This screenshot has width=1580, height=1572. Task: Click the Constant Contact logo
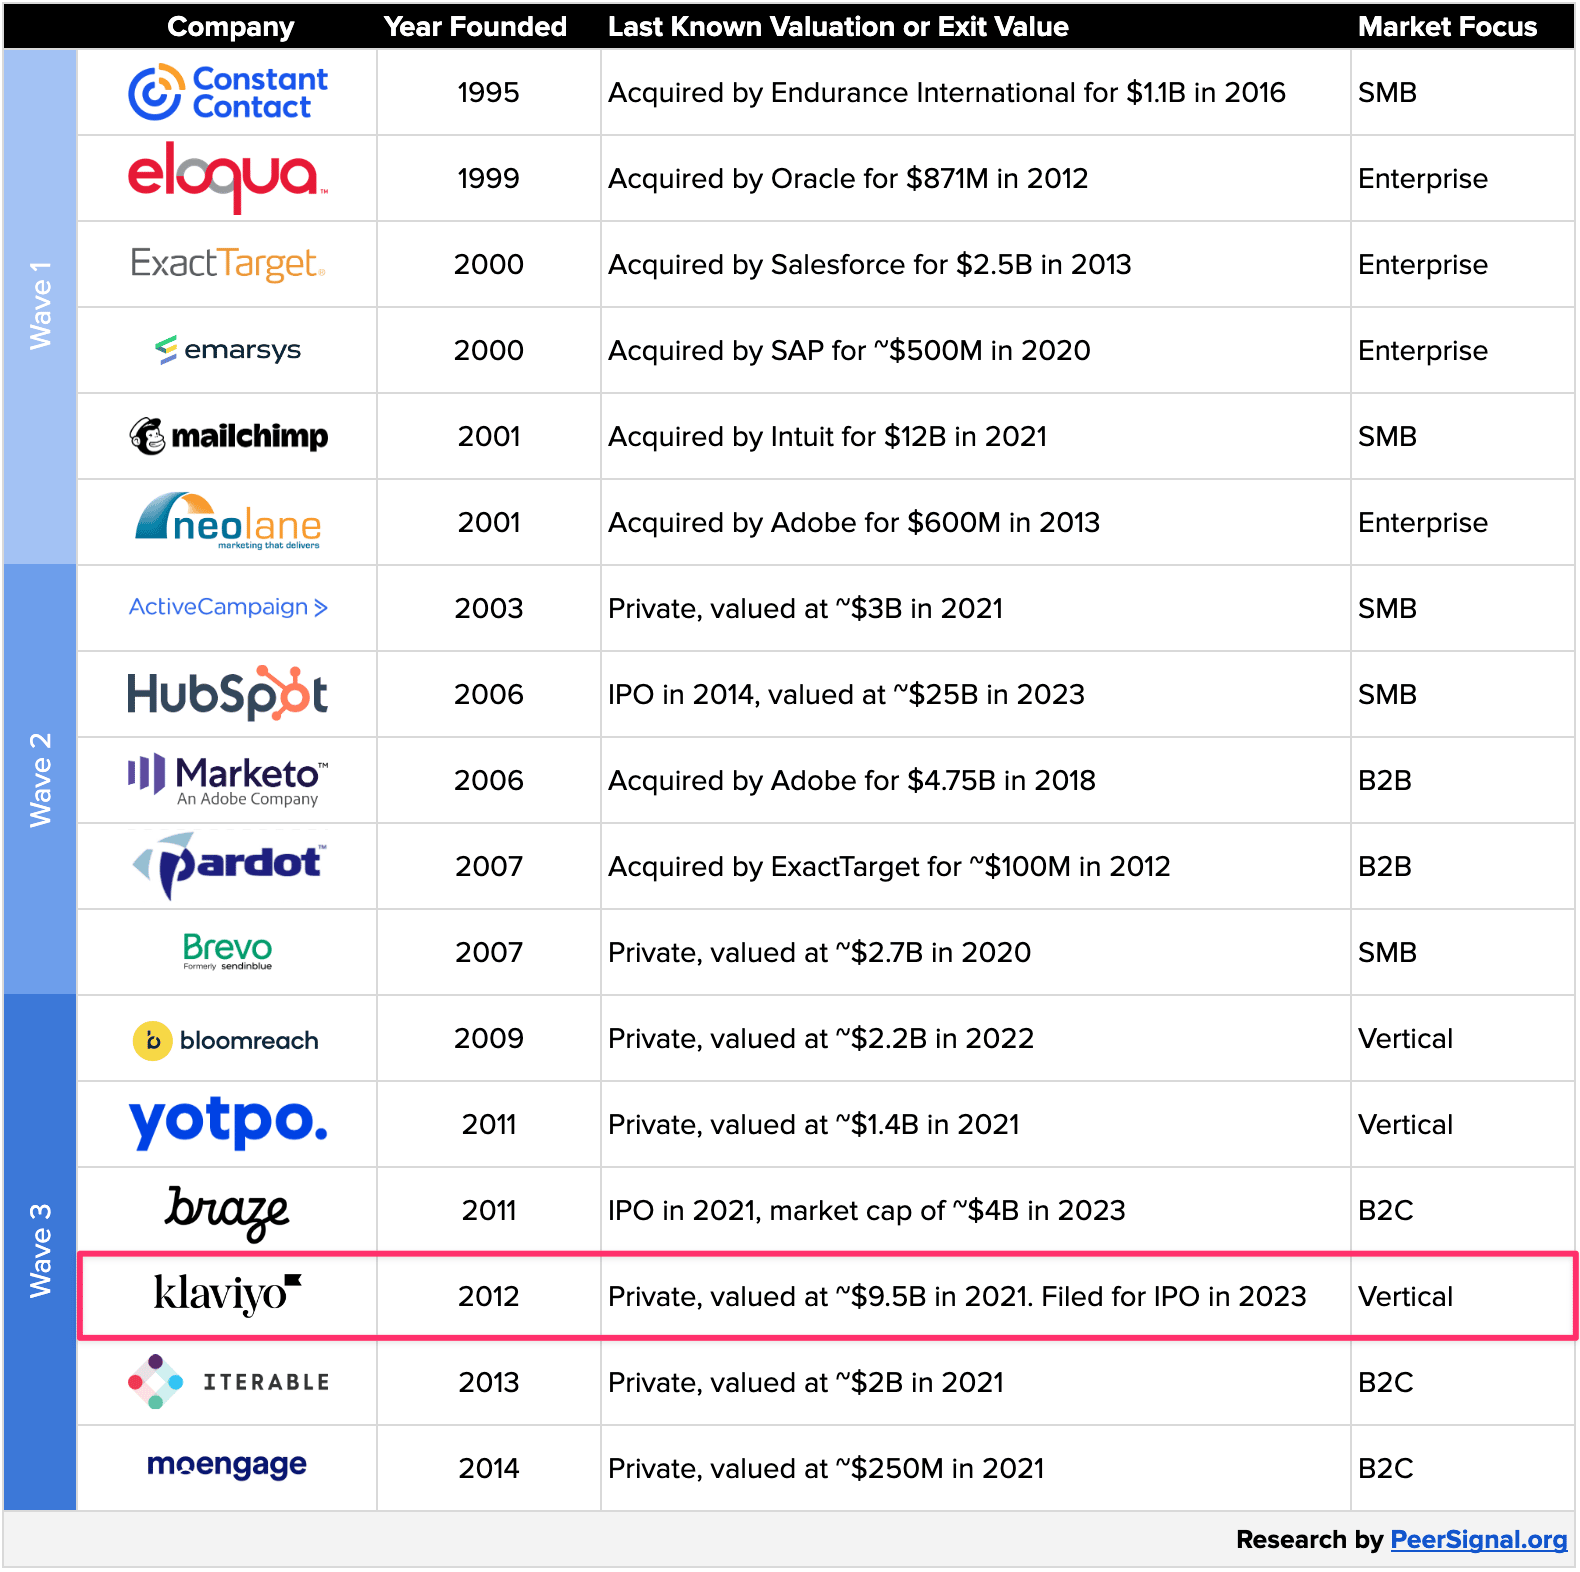(228, 93)
